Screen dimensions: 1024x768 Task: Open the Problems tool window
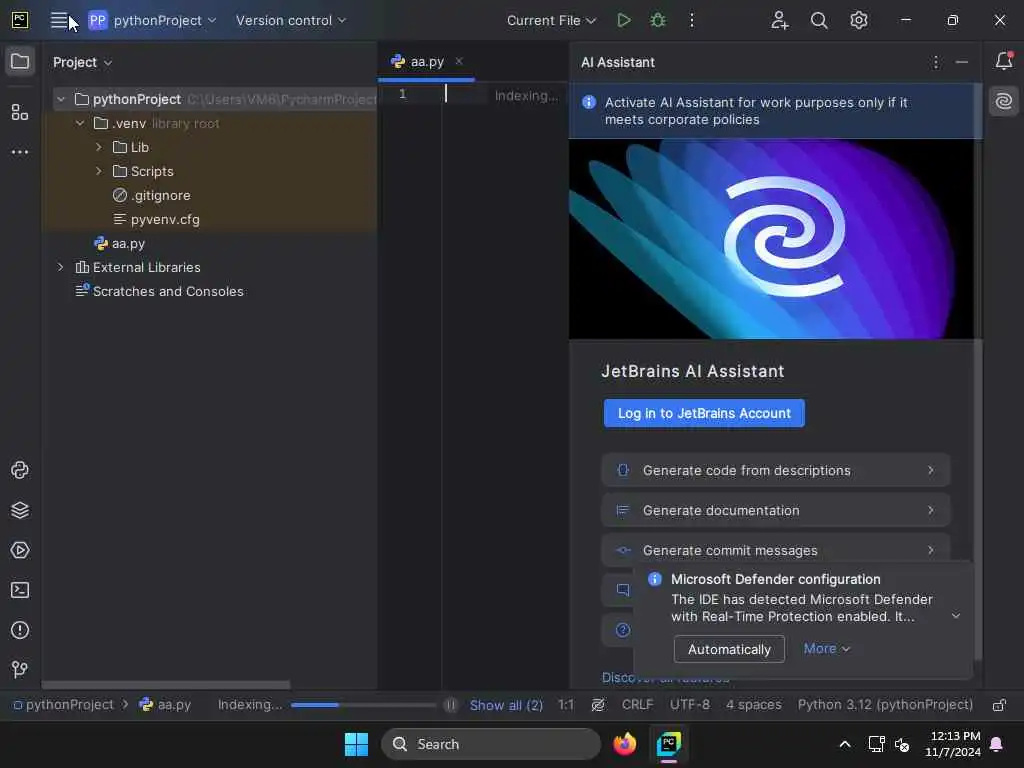click(x=20, y=630)
